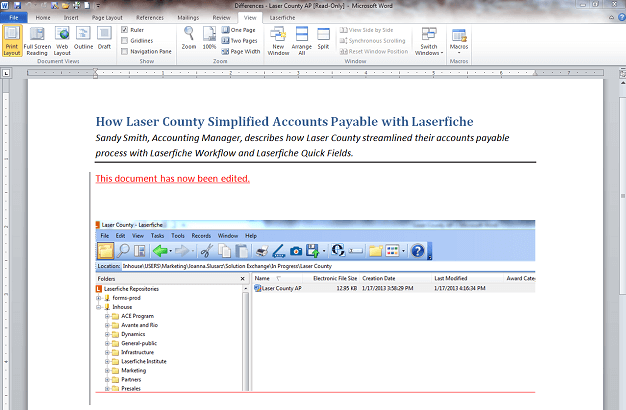Screen dimensions: 626x410
Task: Click the right indent marker on ruler
Action: click(536, 73)
